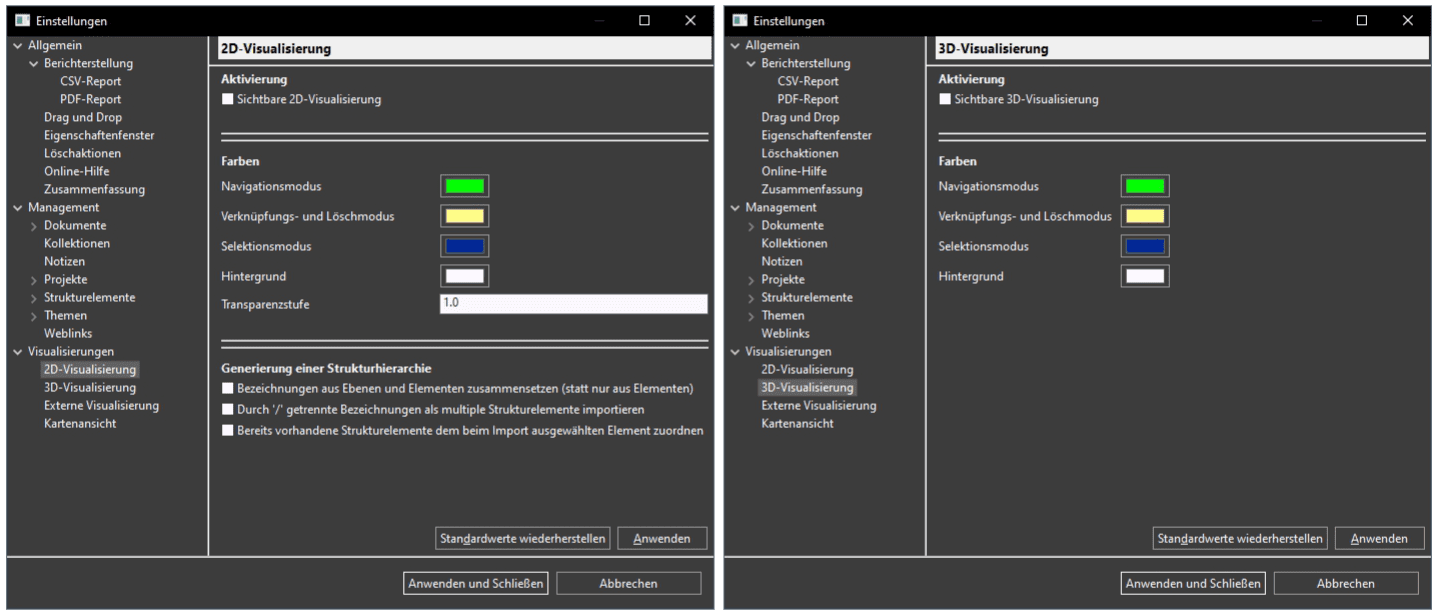Click app icon in 3D-Visualisierung window title bar
This screenshot has height=615, width=1436.
pos(740,20)
